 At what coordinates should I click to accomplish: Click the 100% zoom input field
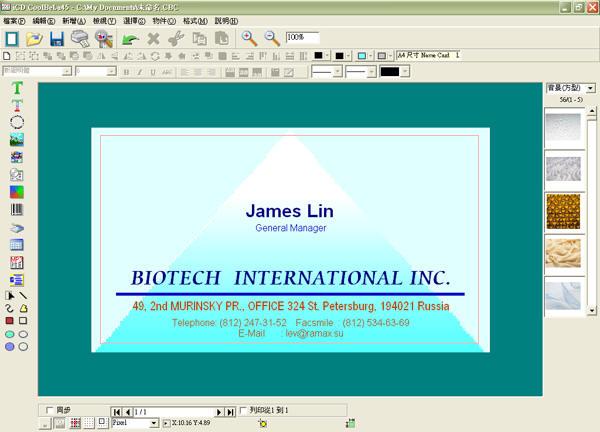[x=303, y=37]
